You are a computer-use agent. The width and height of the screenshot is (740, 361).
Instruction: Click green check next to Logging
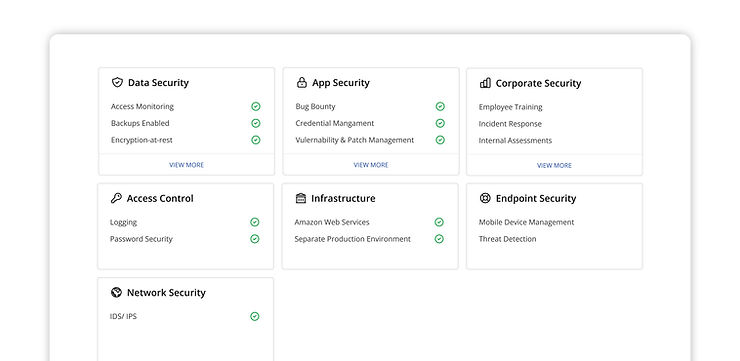click(254, 222)
